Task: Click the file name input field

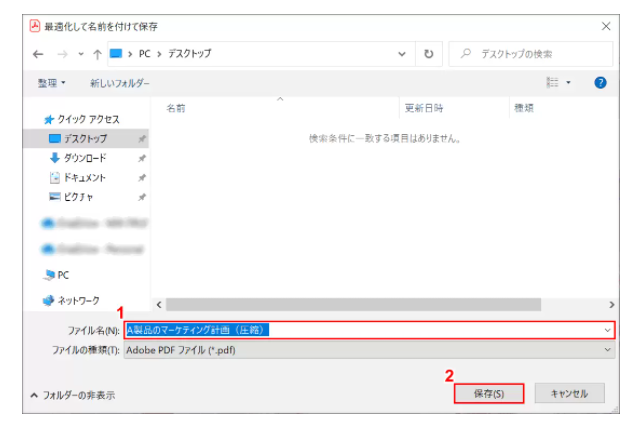Action: click(x=400, y=330)
